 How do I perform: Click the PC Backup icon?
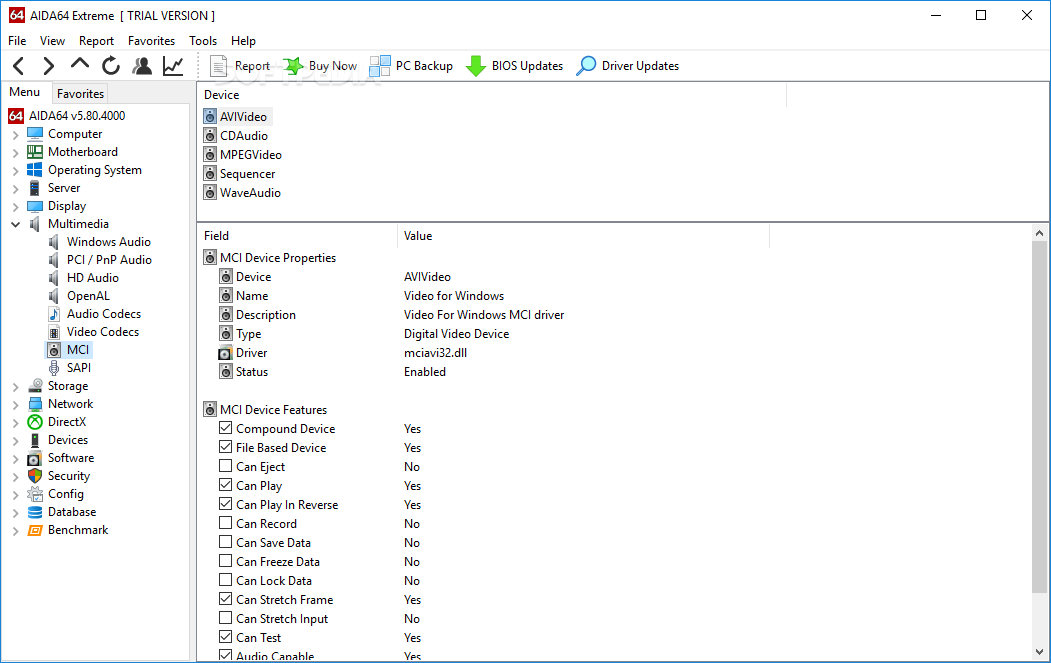(380, 66)
